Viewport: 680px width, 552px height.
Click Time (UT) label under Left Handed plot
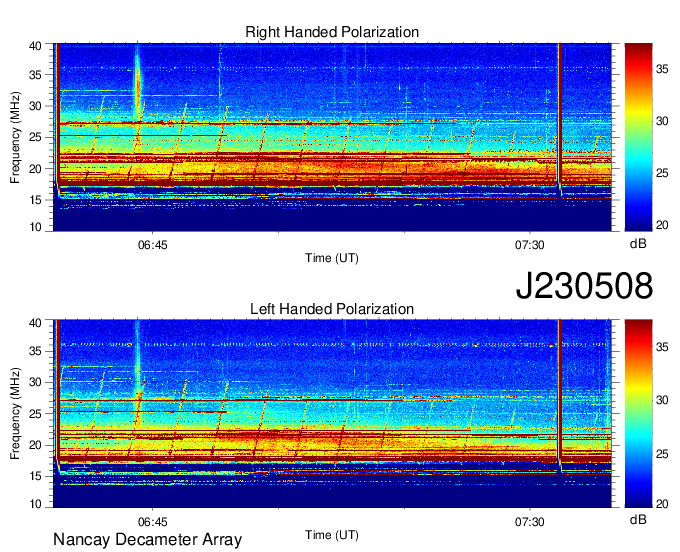click(332, 535)
